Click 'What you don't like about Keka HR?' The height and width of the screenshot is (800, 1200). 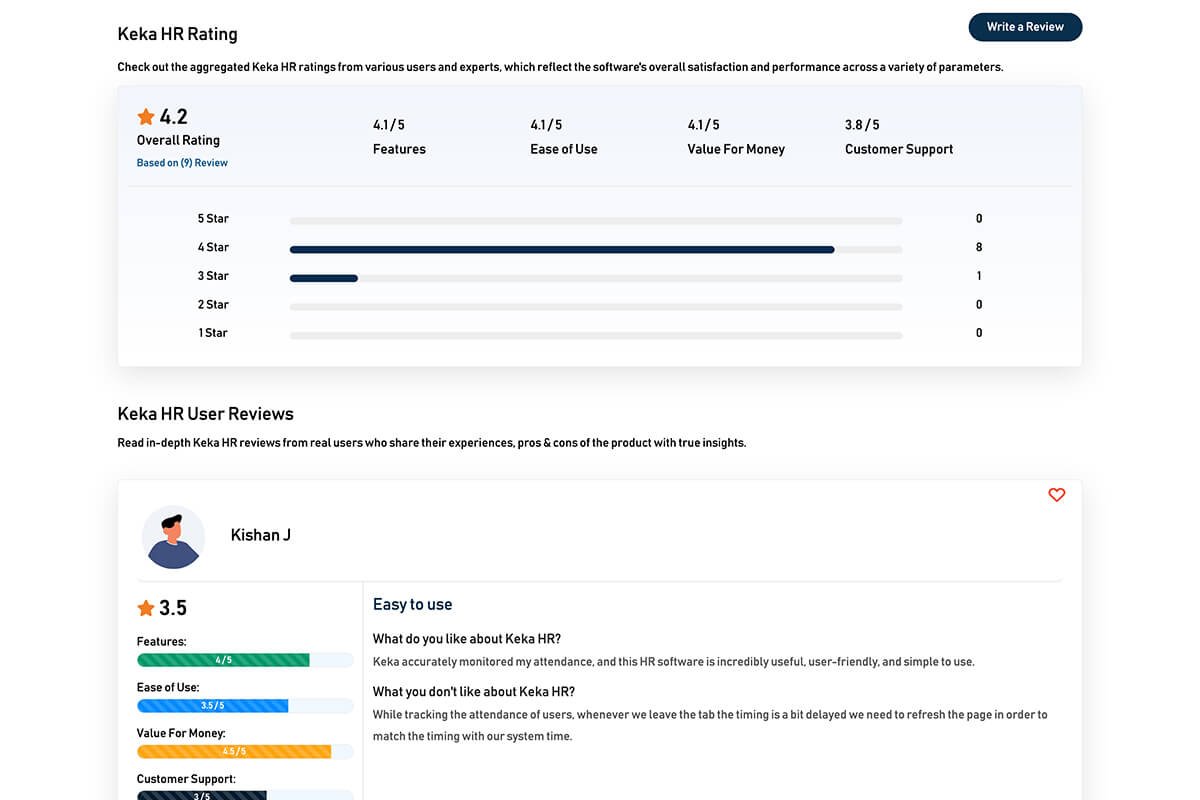point(474,692)
